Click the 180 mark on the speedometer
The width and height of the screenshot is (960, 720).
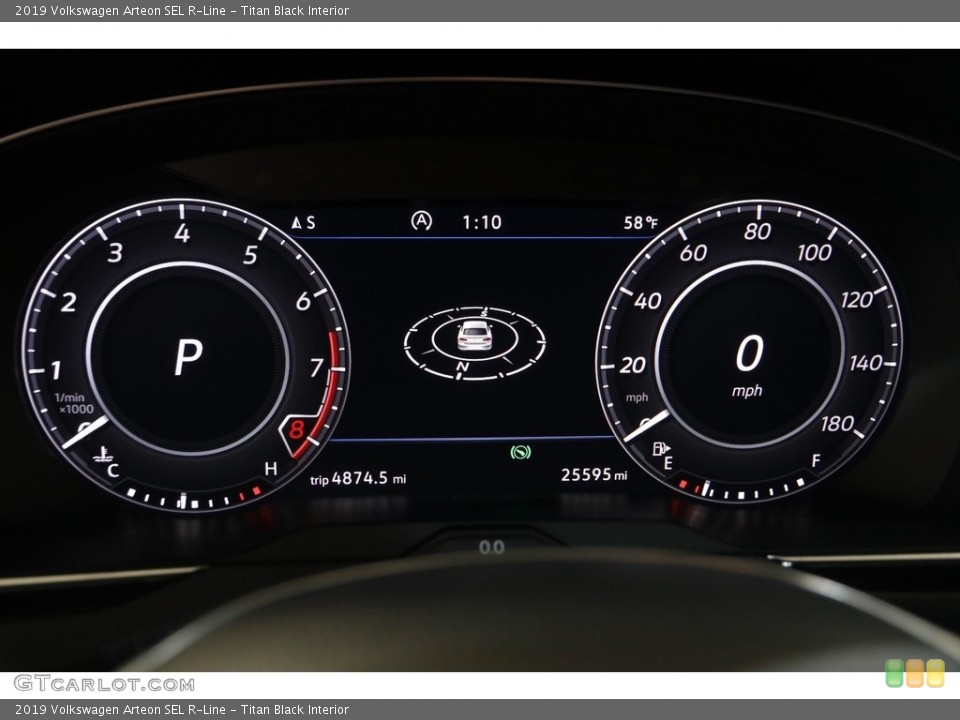(837, 424)
